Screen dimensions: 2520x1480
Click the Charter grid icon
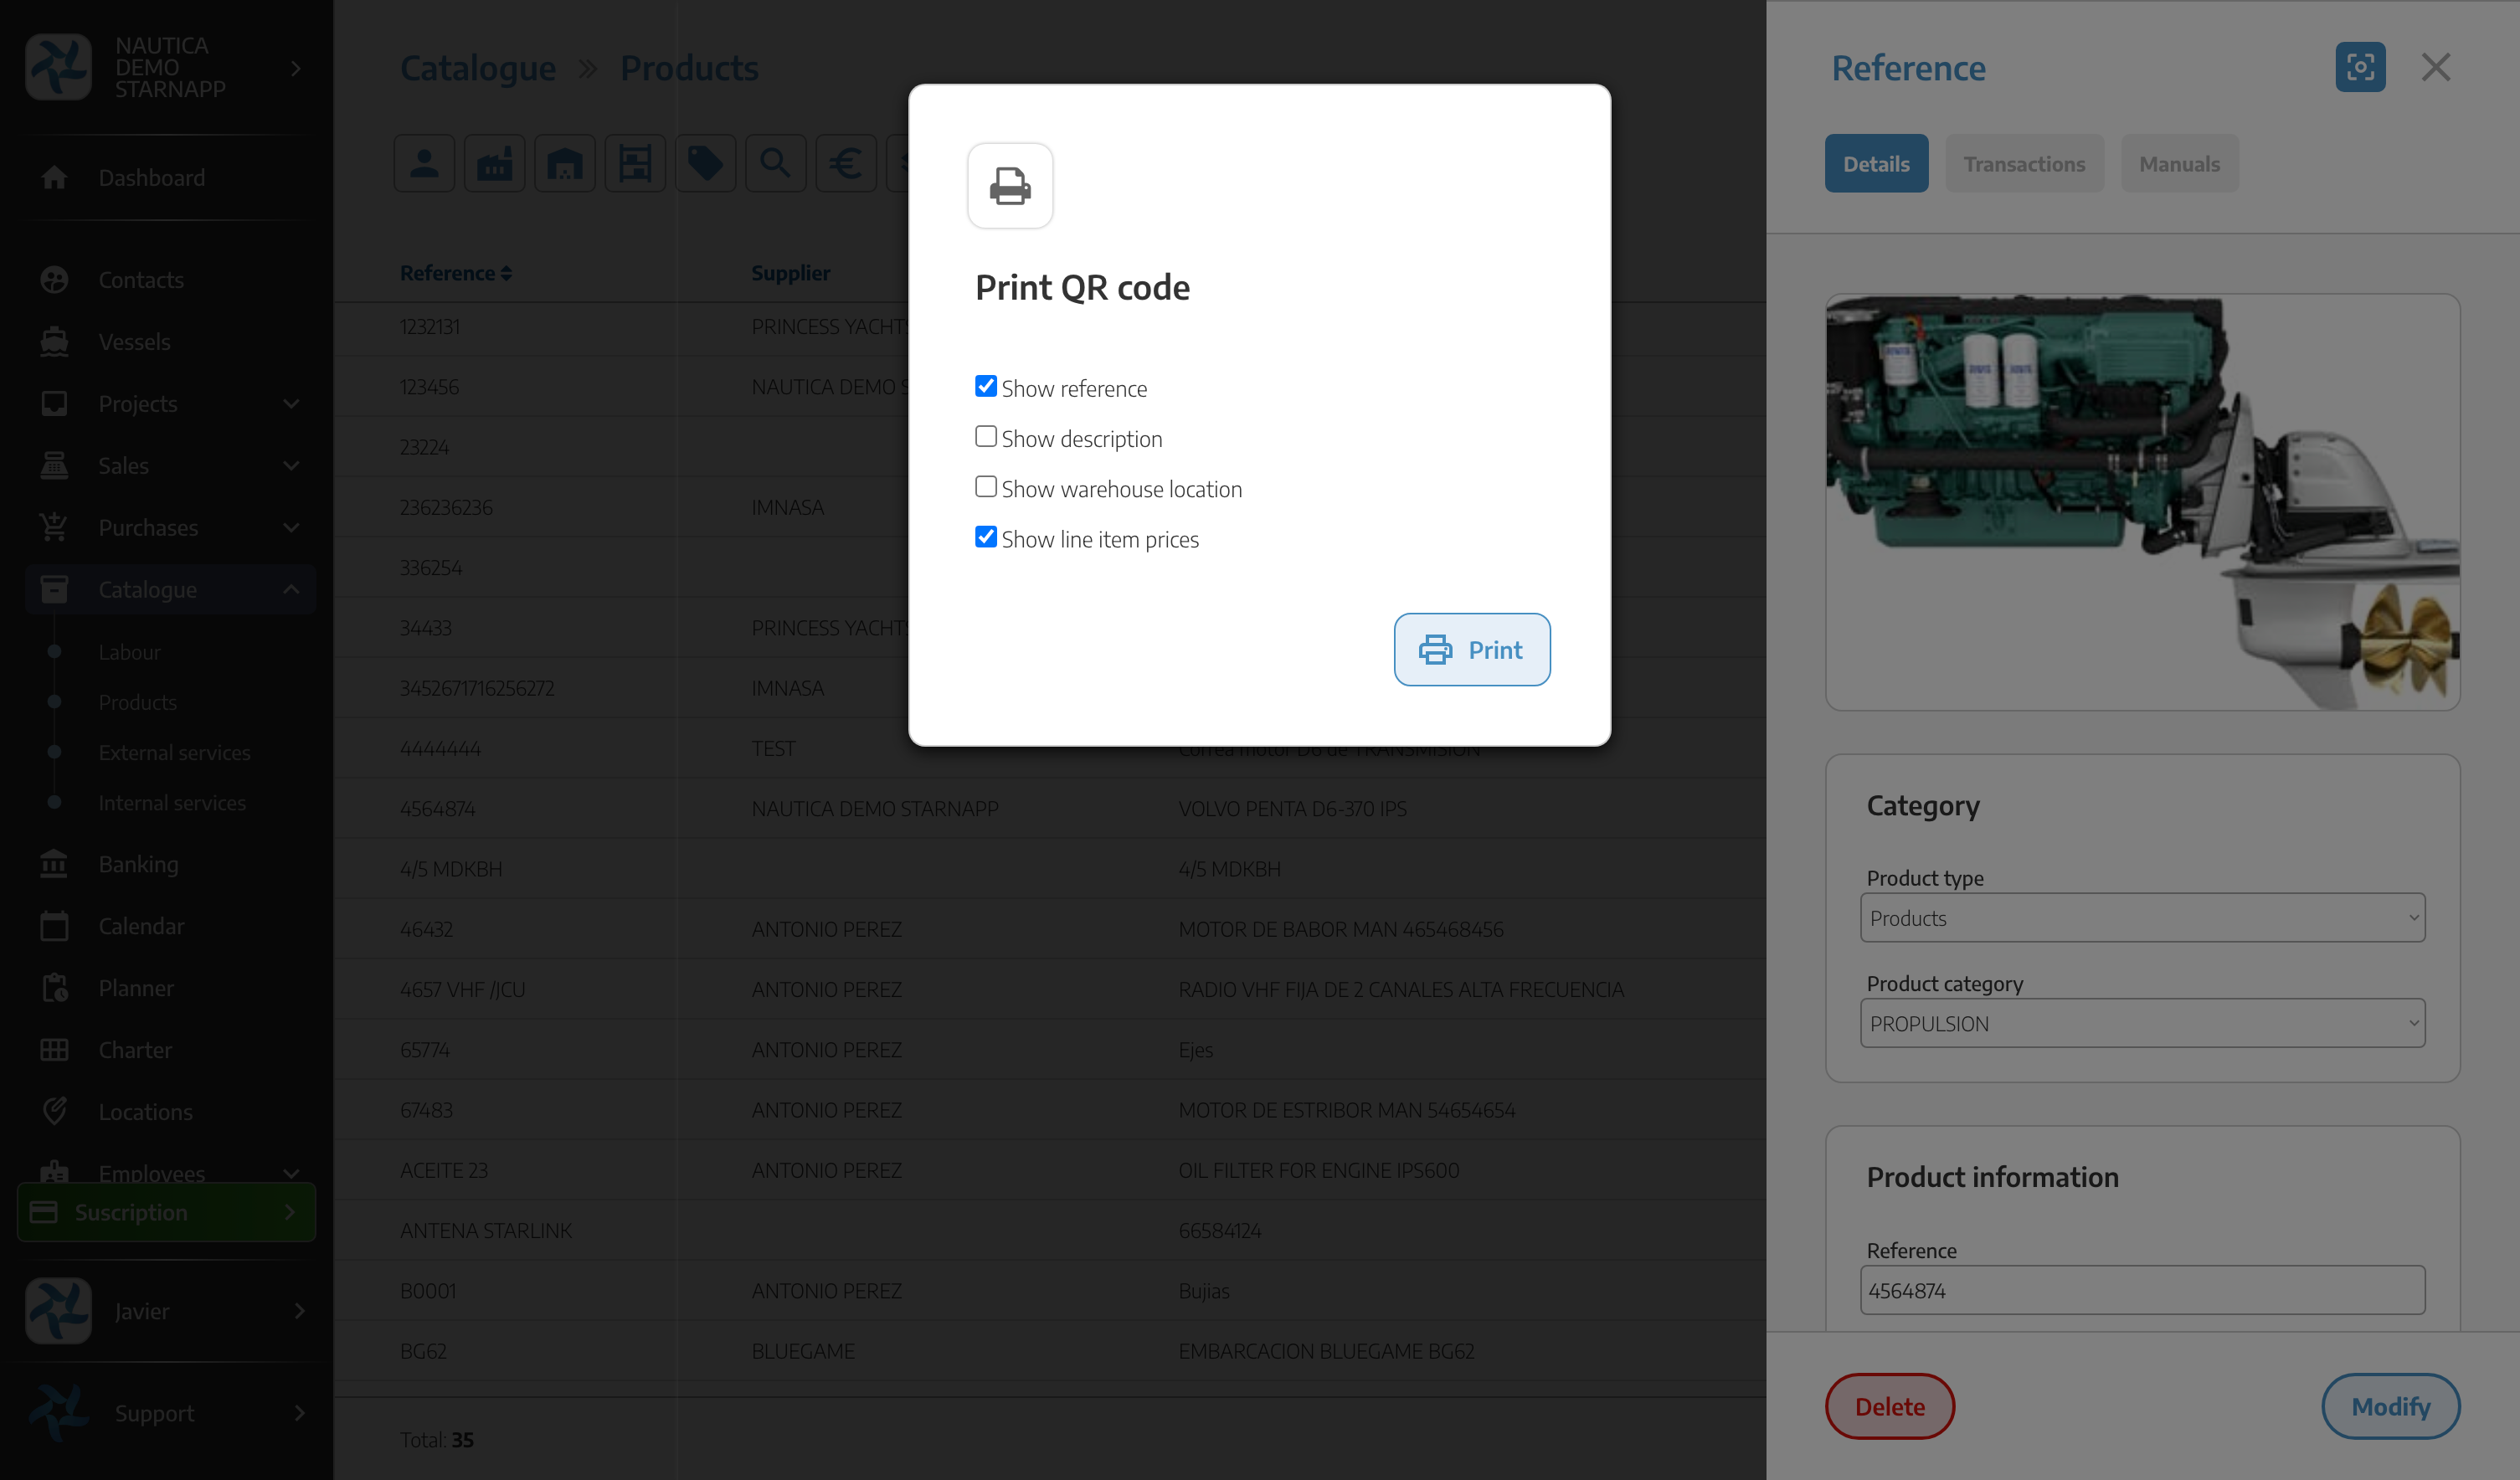click(54, 1049)
